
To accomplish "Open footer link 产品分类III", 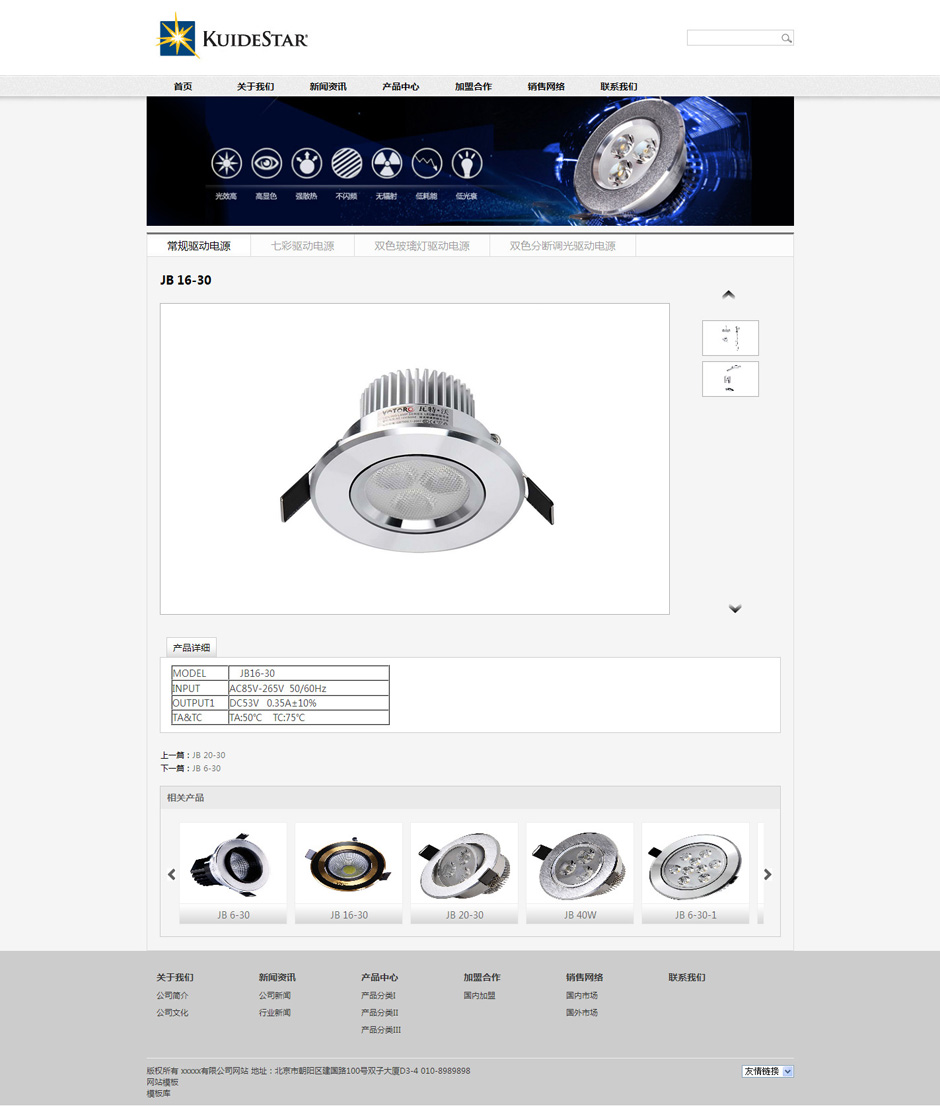I will (381, 1029).
